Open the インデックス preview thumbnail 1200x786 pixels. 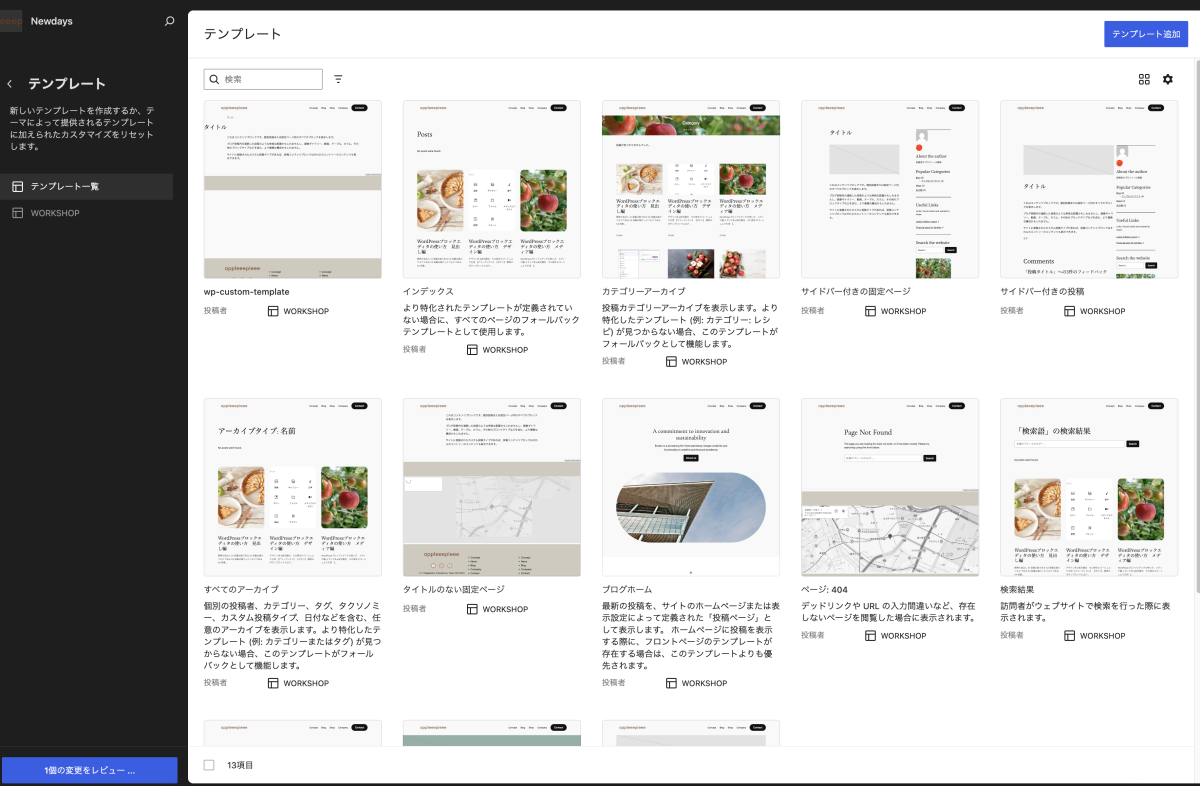(x=492, y=189)
